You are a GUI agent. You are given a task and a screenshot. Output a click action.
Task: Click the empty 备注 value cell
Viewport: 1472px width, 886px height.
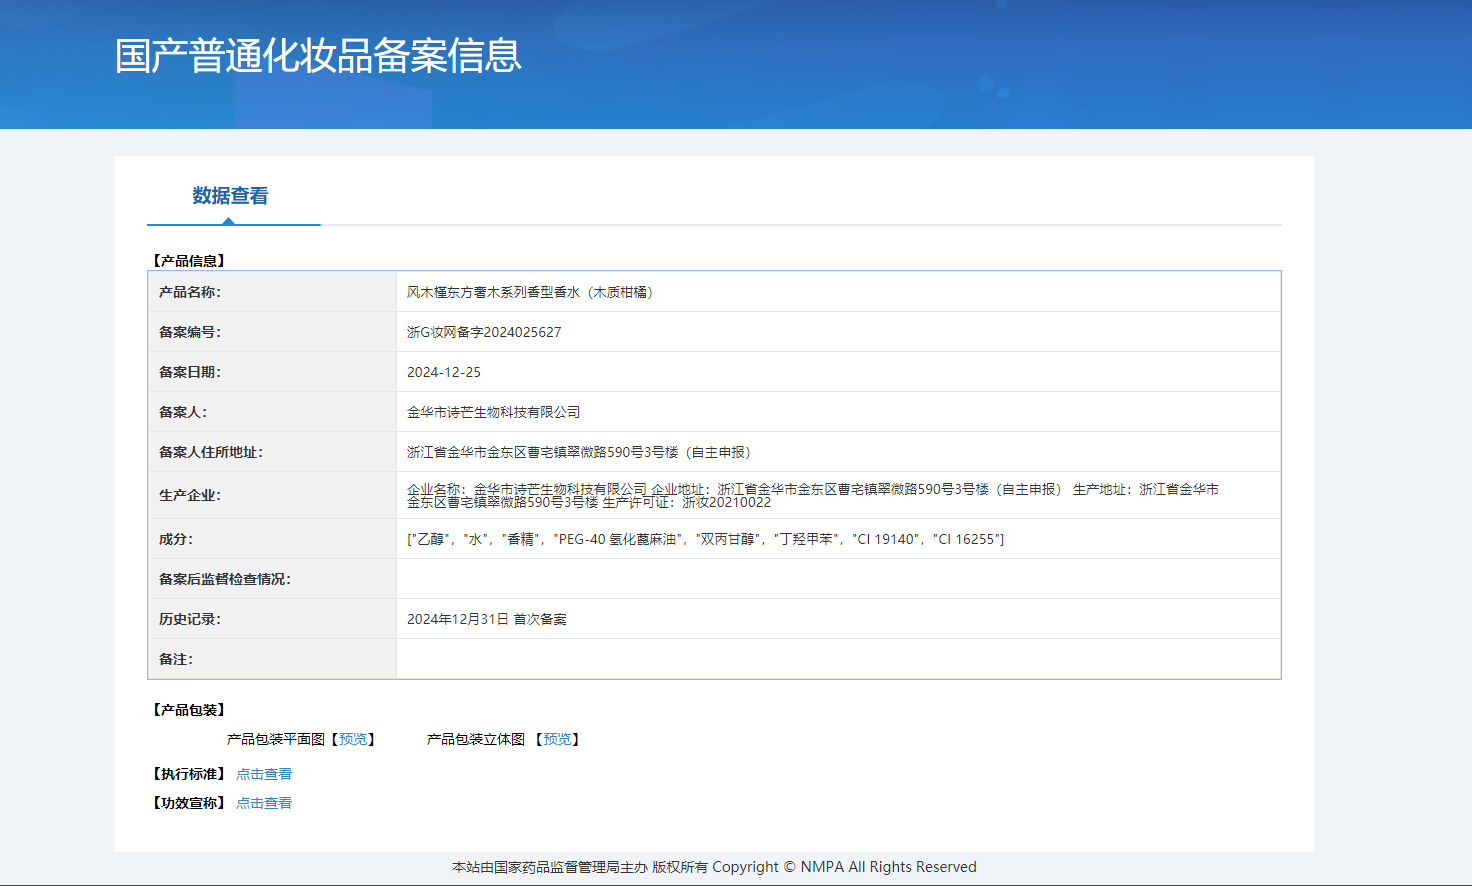click(838, 659)
